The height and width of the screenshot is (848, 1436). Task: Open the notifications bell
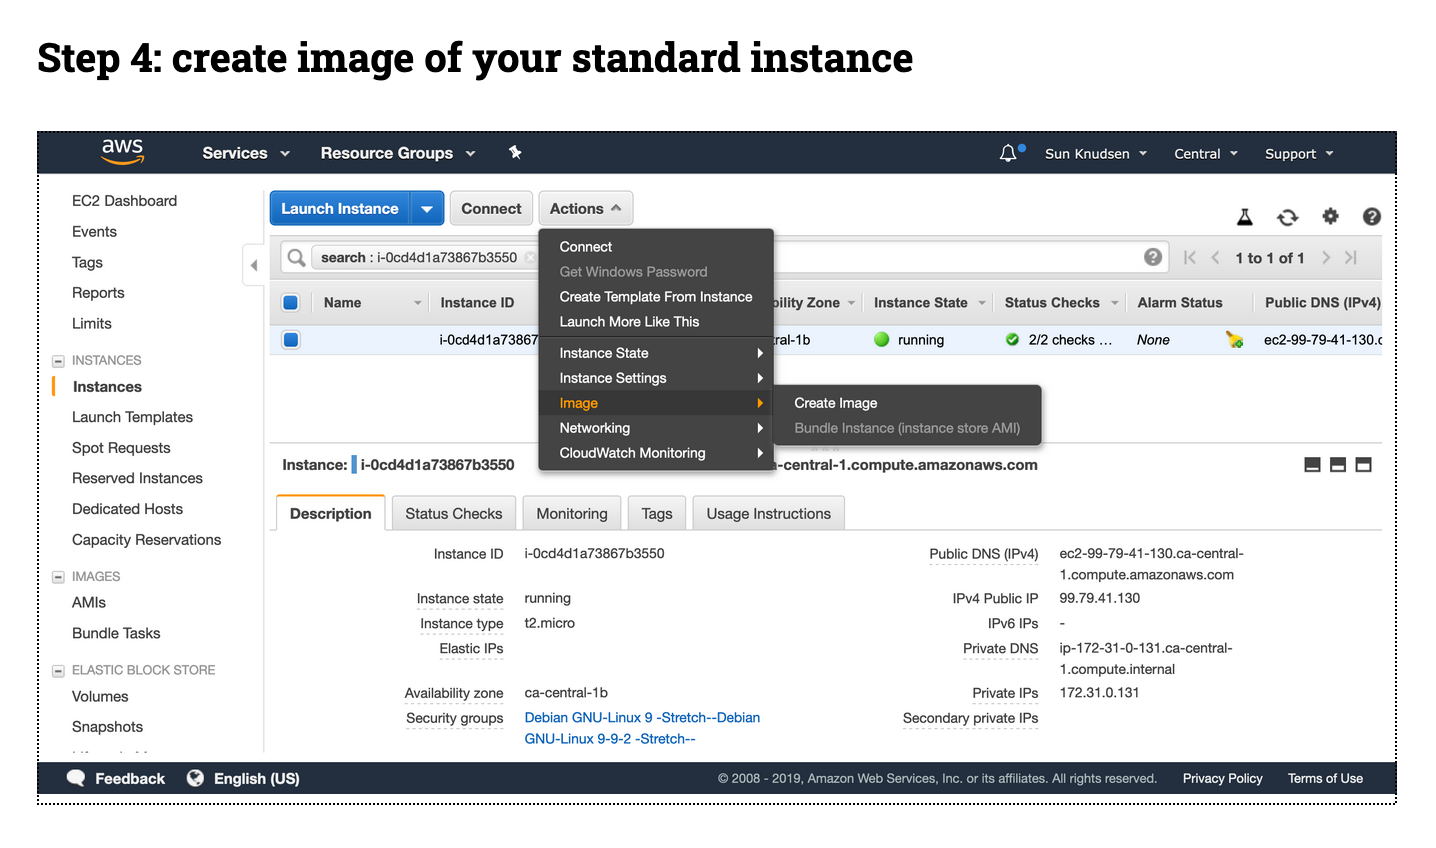click(x=1008, y=152)
